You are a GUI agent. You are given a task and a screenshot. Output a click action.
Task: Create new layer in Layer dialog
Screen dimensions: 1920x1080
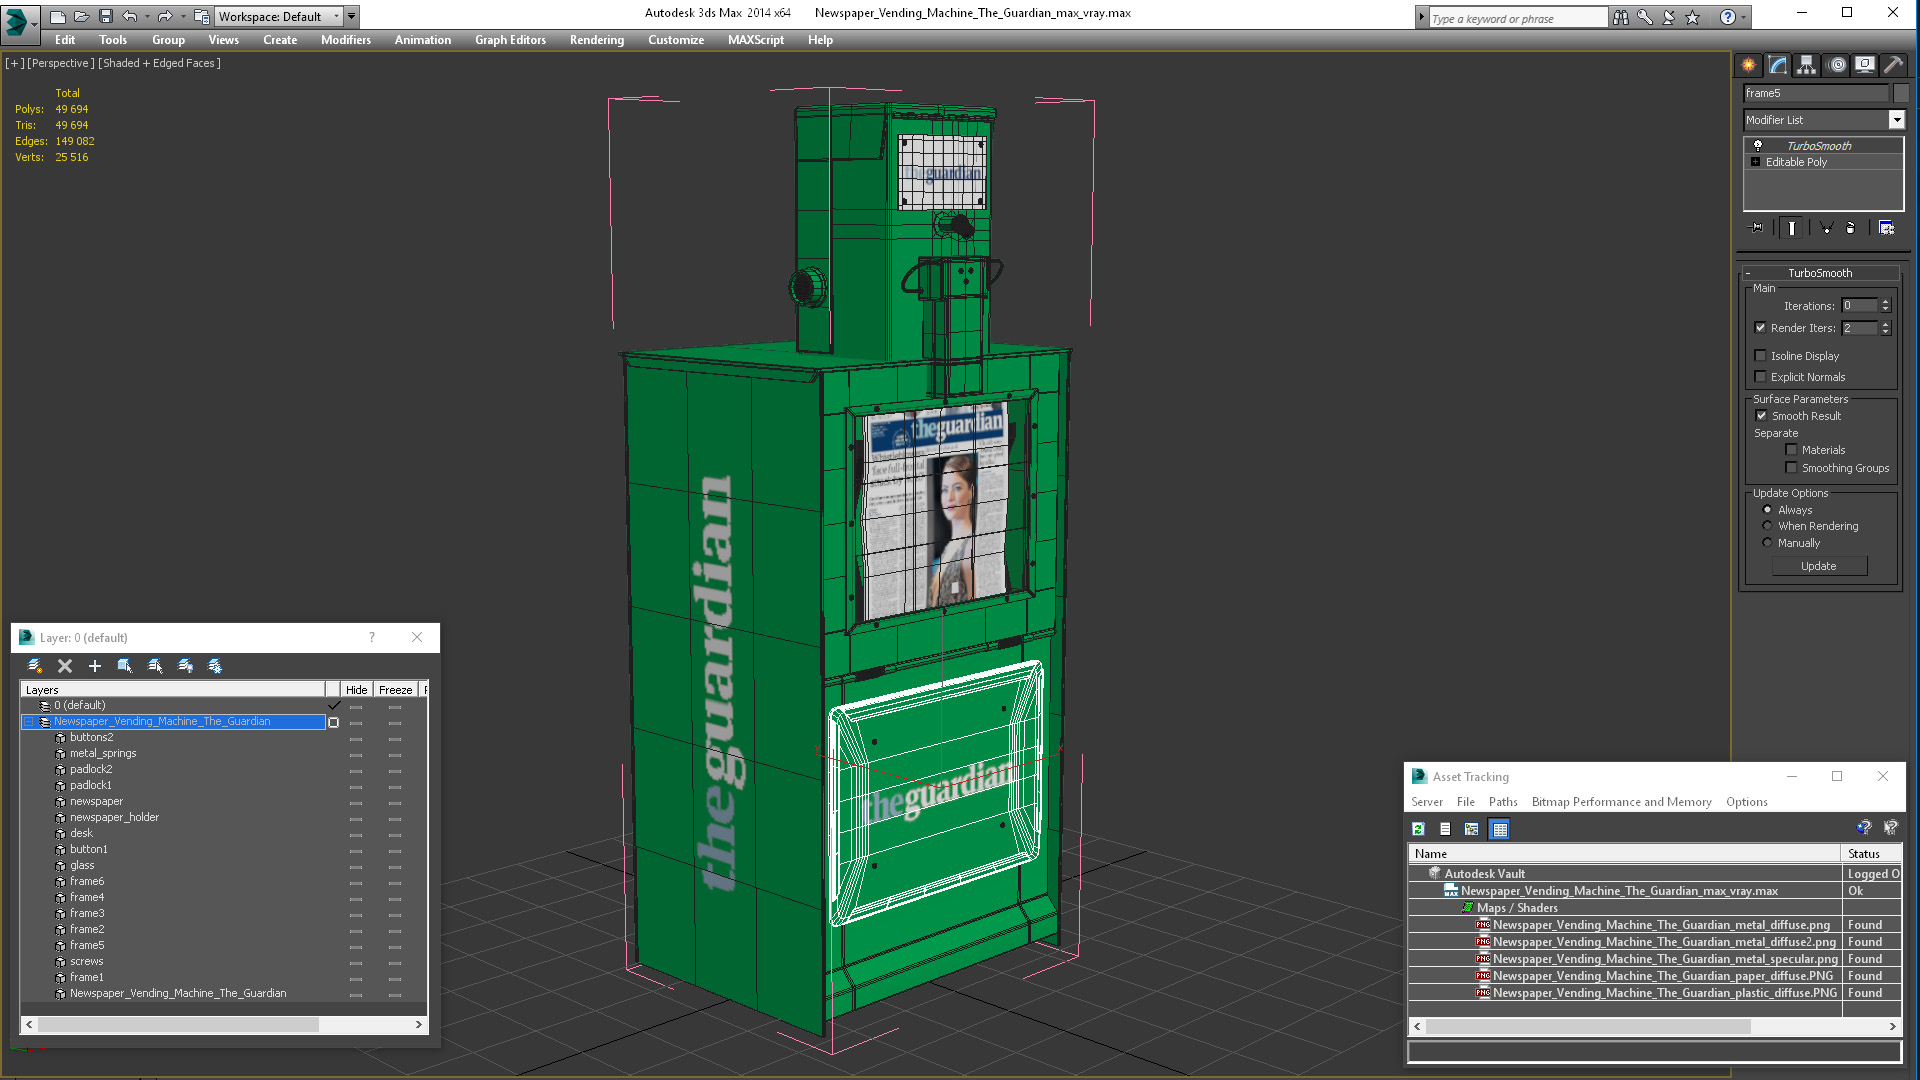tap(35, 666)
